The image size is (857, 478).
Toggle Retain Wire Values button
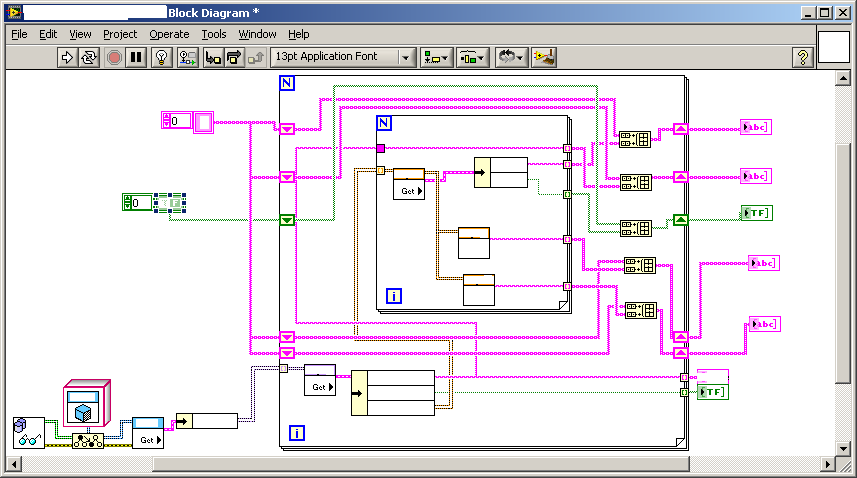[x=187, y=57]
